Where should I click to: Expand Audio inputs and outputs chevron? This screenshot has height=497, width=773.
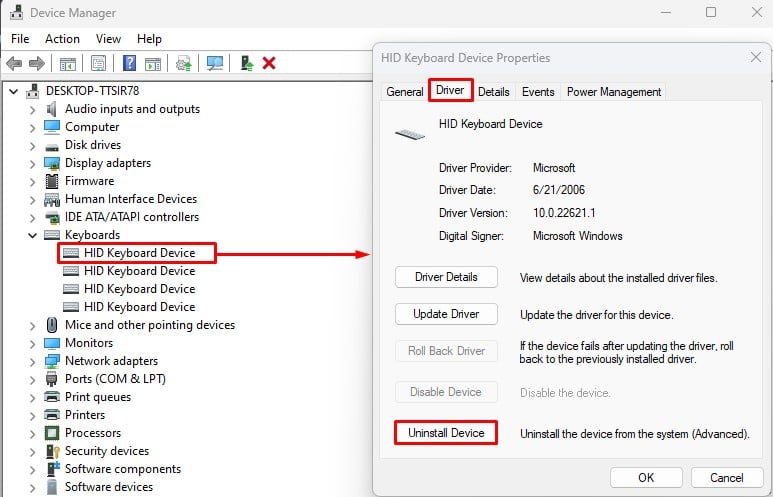33,109
